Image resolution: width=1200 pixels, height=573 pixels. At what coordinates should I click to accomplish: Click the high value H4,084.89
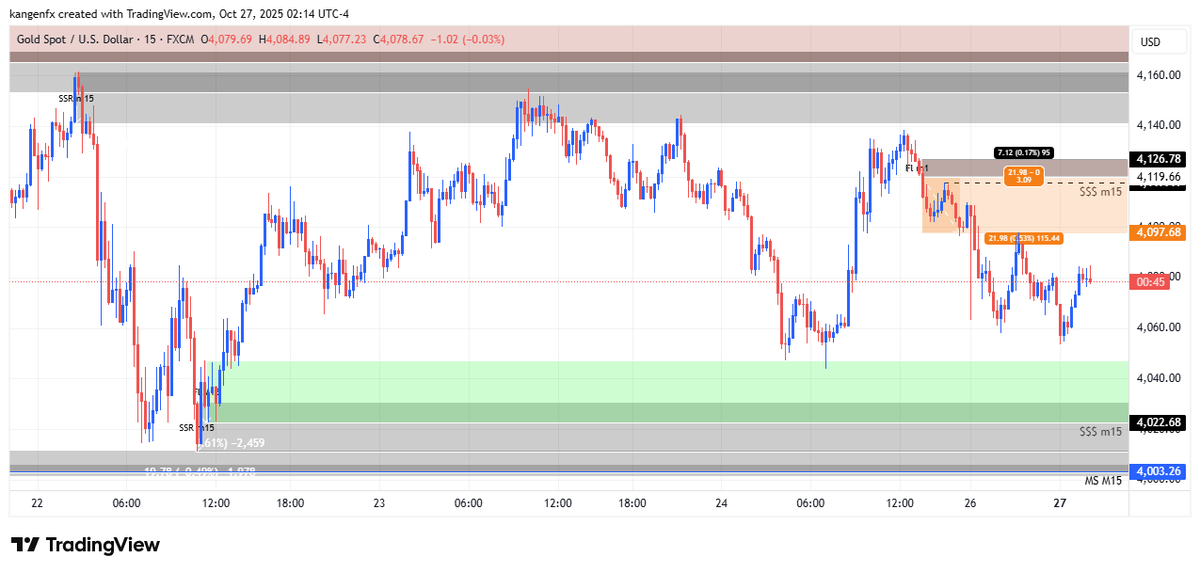click(286, 39)
